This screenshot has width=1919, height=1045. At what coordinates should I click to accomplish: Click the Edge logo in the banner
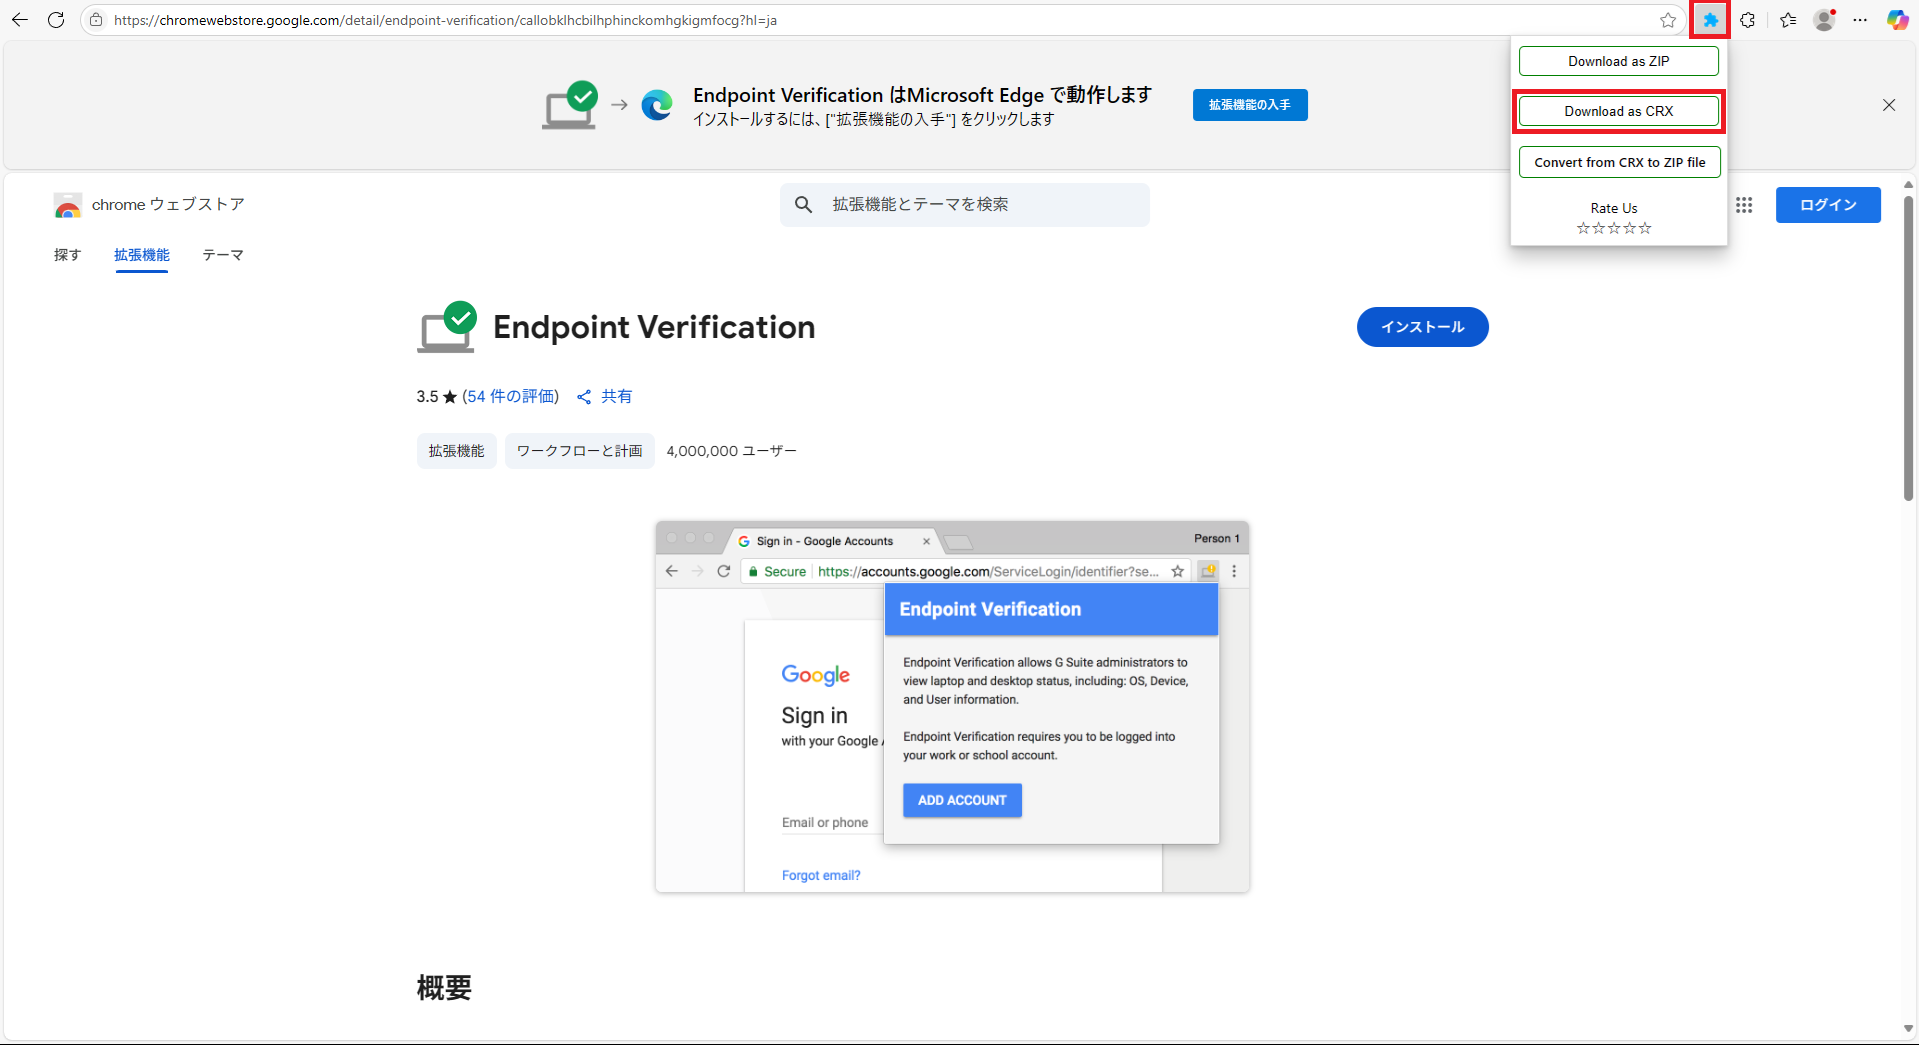coord(657,105)
